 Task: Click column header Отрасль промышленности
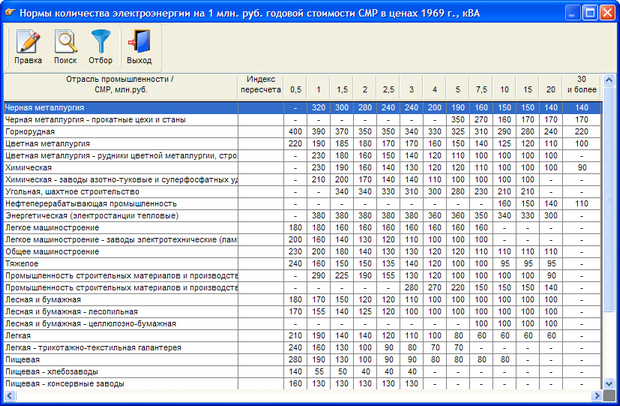pos(120,85)
